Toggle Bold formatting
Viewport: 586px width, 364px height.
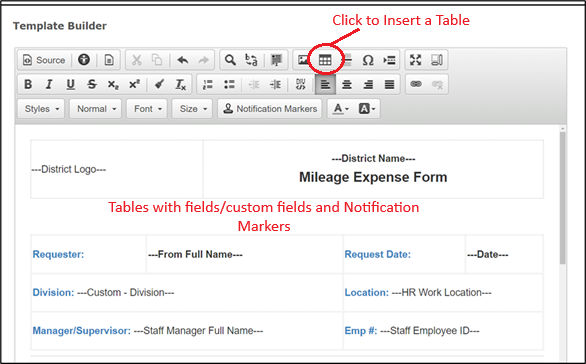click(28, 84)
